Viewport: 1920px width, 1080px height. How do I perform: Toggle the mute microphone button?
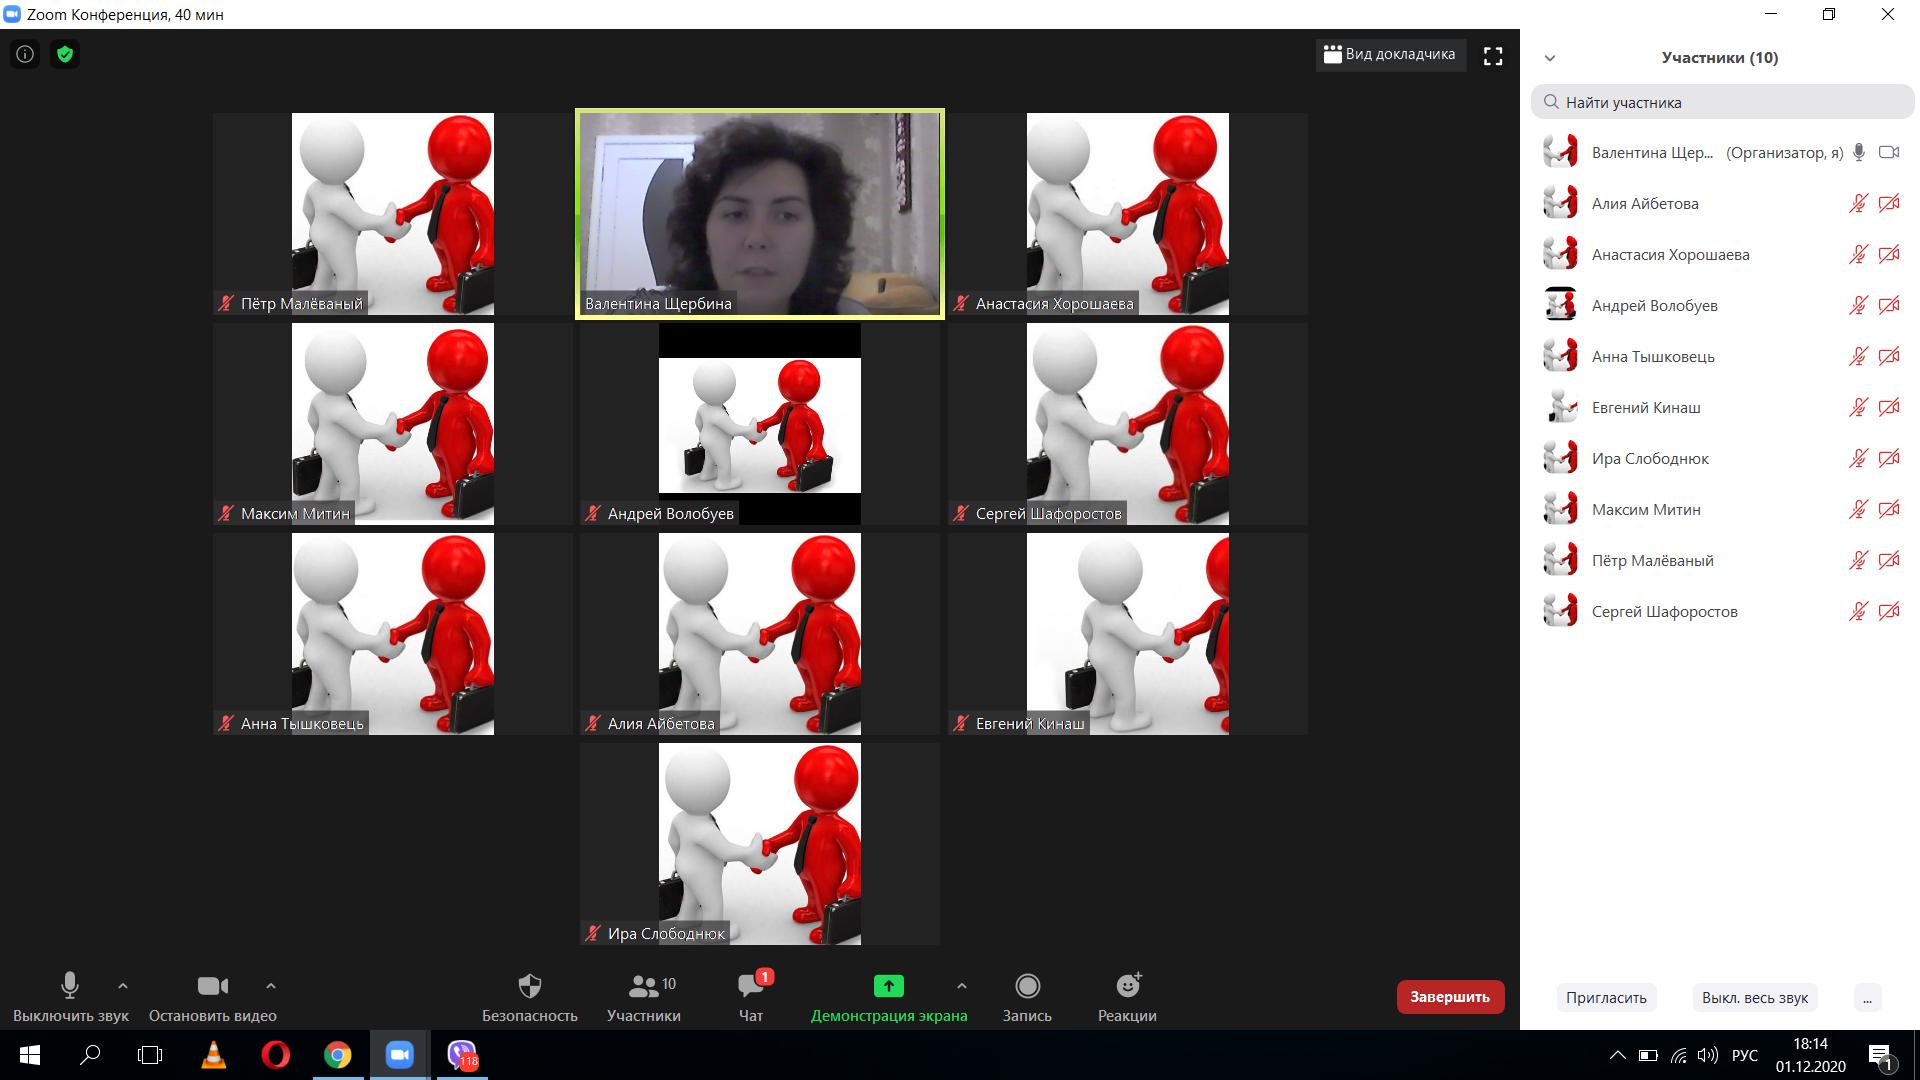(70, 987)
